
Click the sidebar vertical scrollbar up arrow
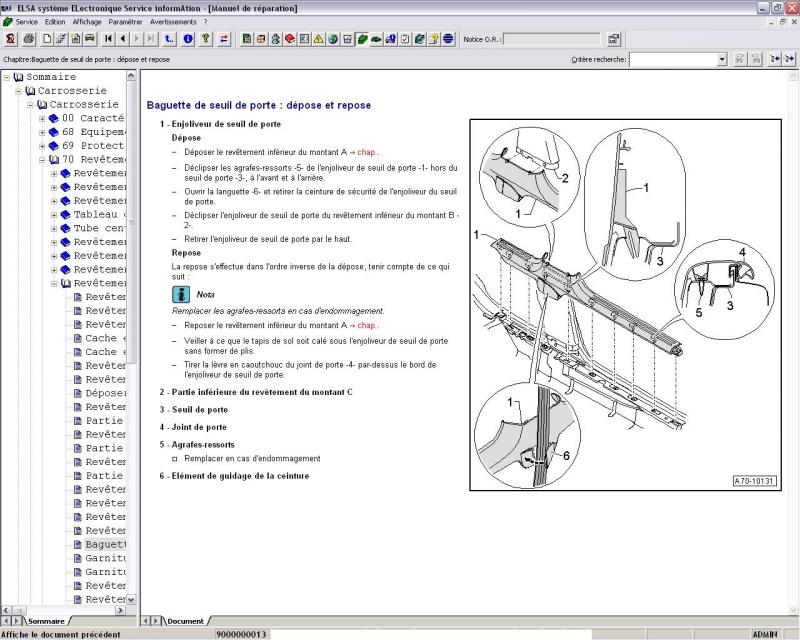131,76
